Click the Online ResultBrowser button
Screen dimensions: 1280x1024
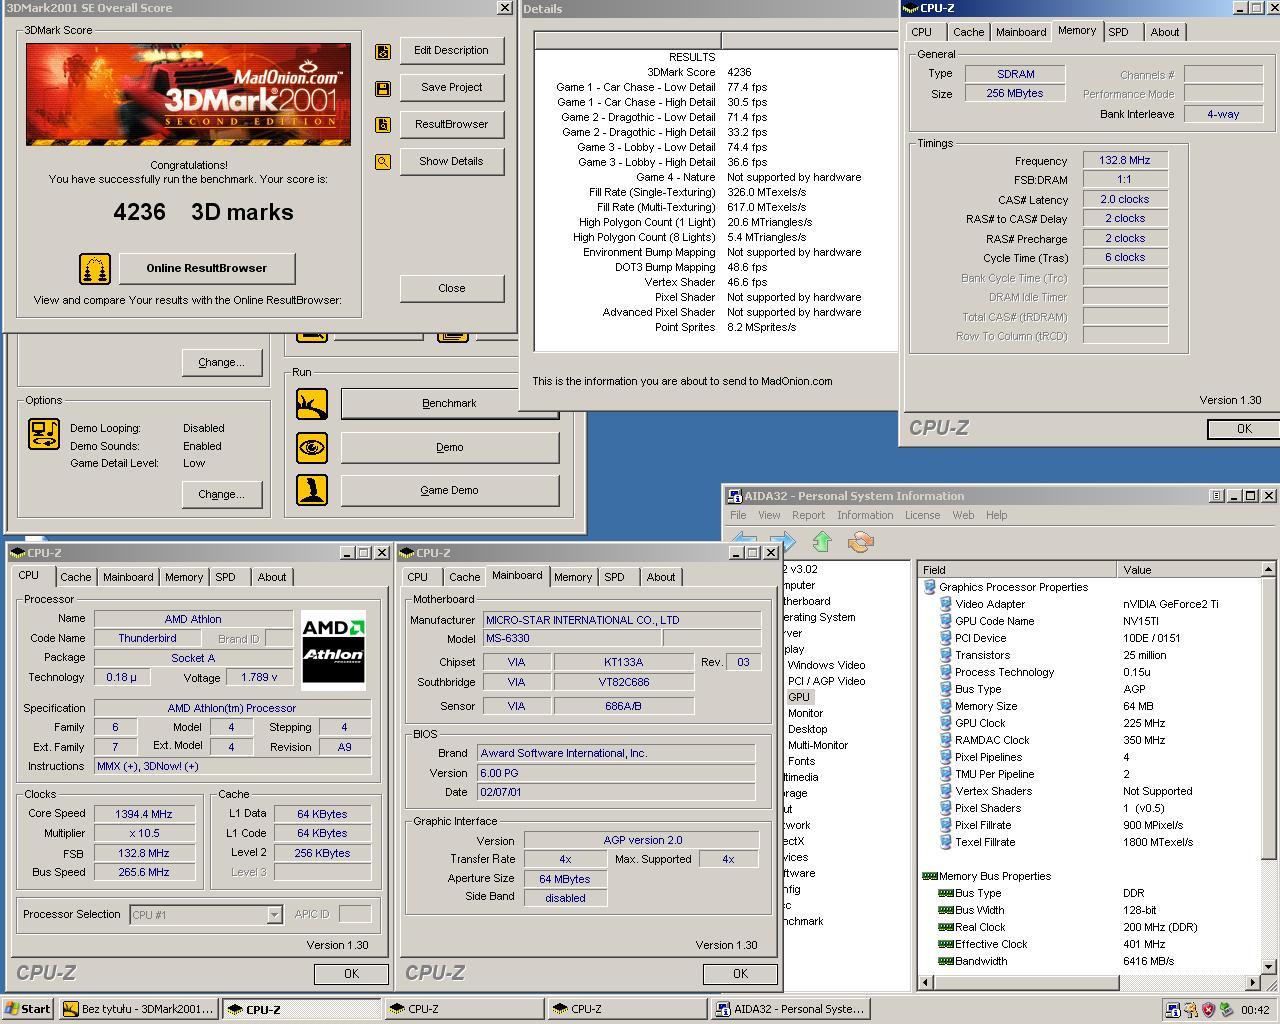206,268
